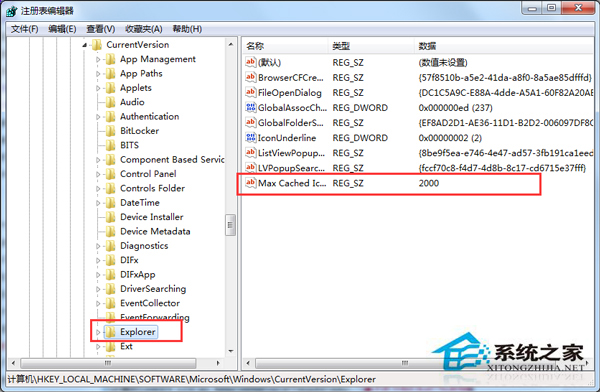Viewport: 600px width, 392px height.
Task: Click the App Management folder icon
Action: click(x=110, y=59)
